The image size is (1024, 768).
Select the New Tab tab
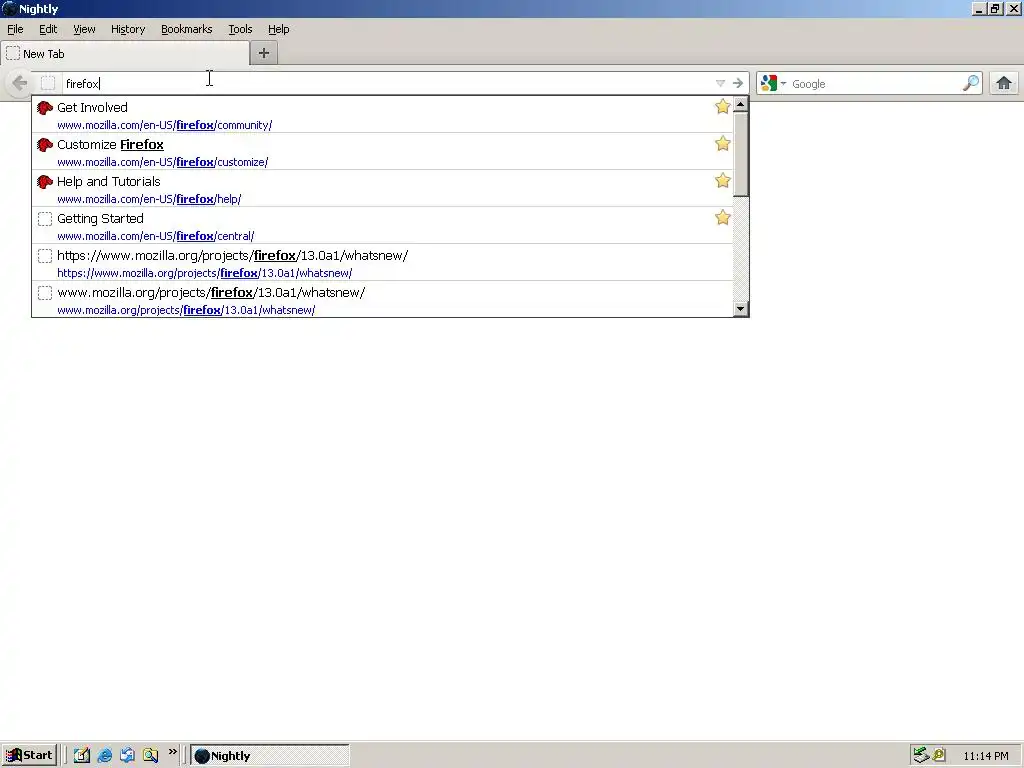tap(125, 54)
